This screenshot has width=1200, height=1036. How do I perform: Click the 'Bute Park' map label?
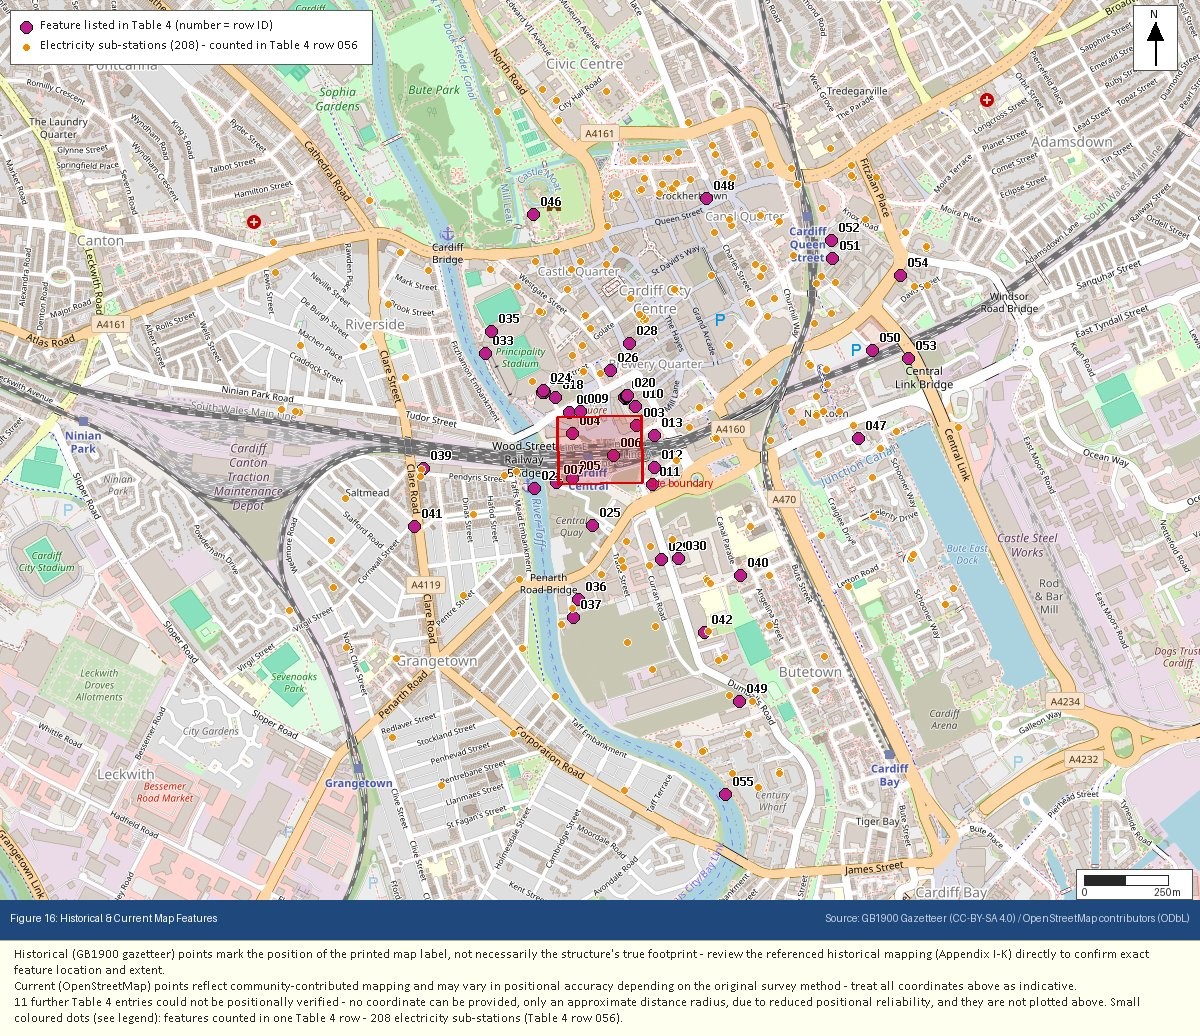pyautogui.click(x=435, y=90)
